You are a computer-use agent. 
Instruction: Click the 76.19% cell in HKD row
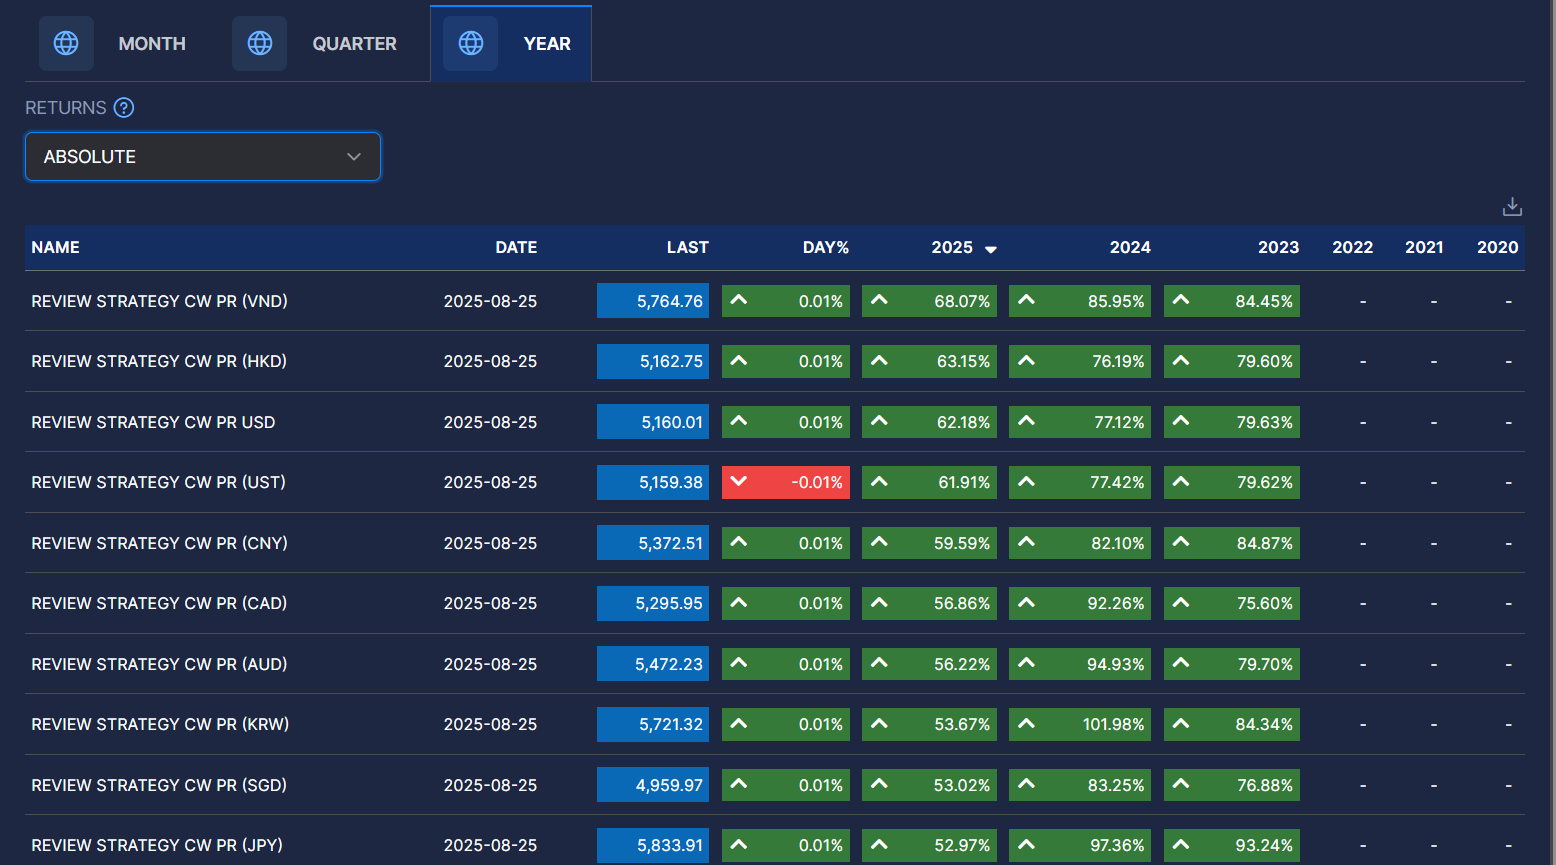(1080, 361)
